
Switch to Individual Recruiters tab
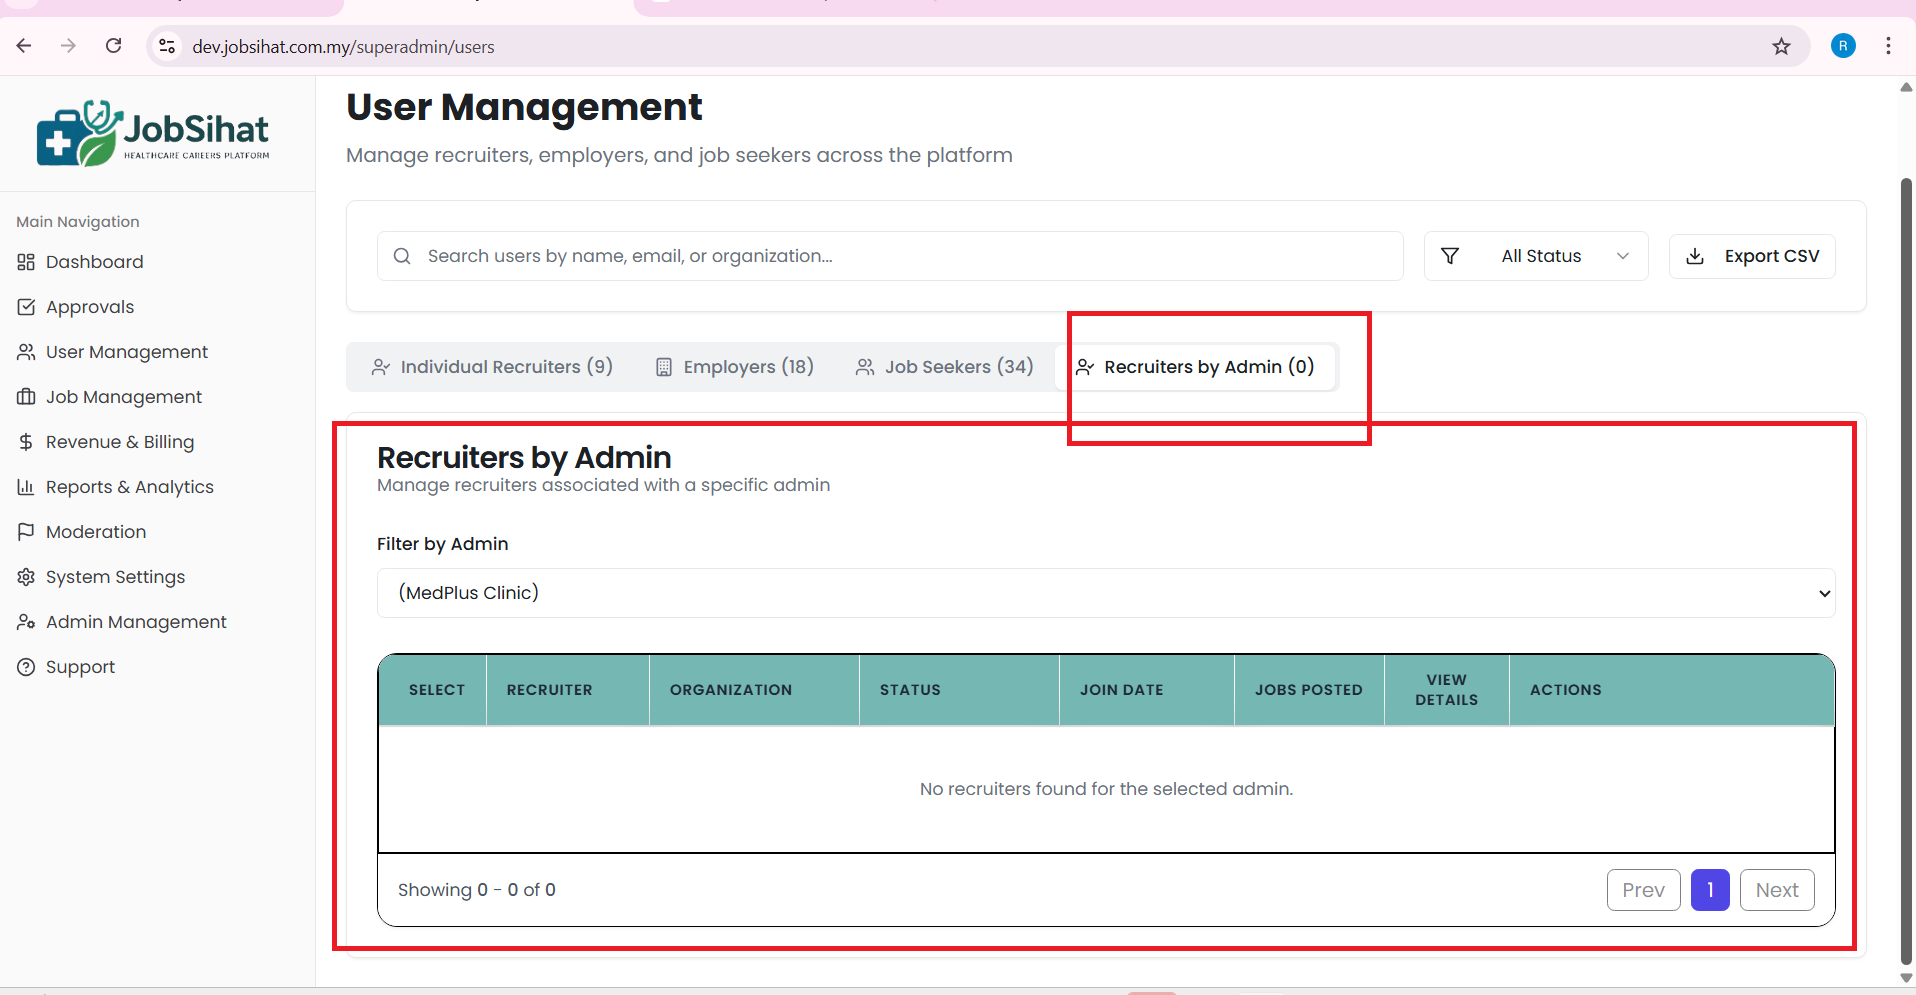[x=492, y=367]
